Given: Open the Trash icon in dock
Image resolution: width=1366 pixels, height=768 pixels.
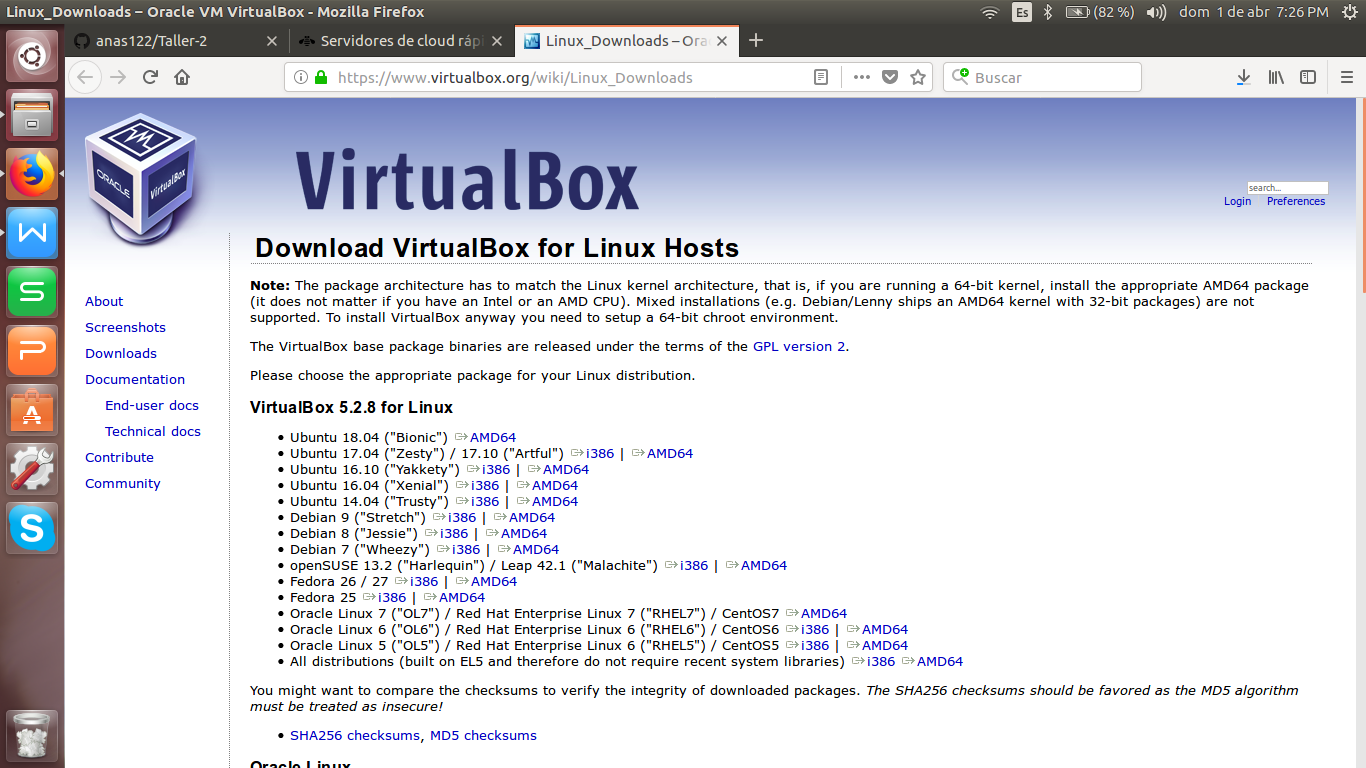Looking at the screenshot, I should [x=33, y=736].
